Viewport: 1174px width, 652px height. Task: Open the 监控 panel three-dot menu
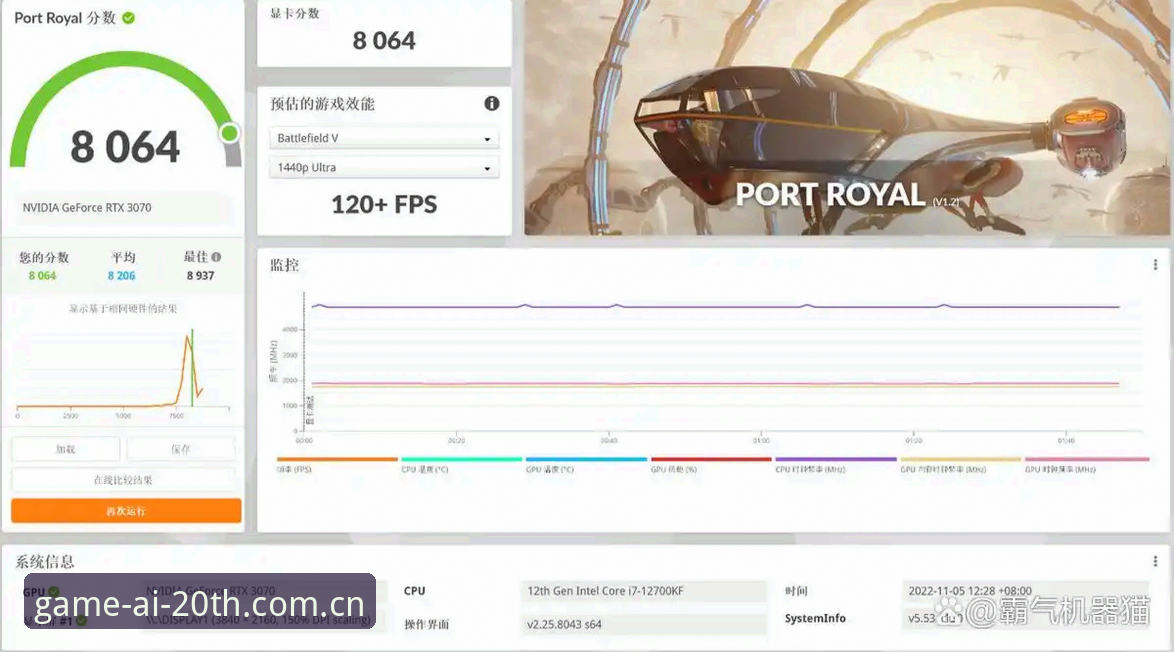point(1155,265)
